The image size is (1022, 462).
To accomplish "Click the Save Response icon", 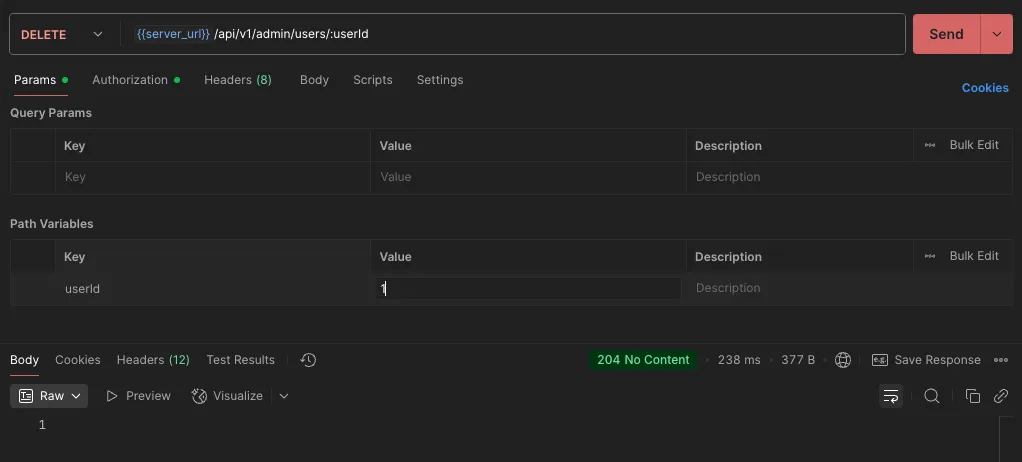I will click(x=879, y=360).
